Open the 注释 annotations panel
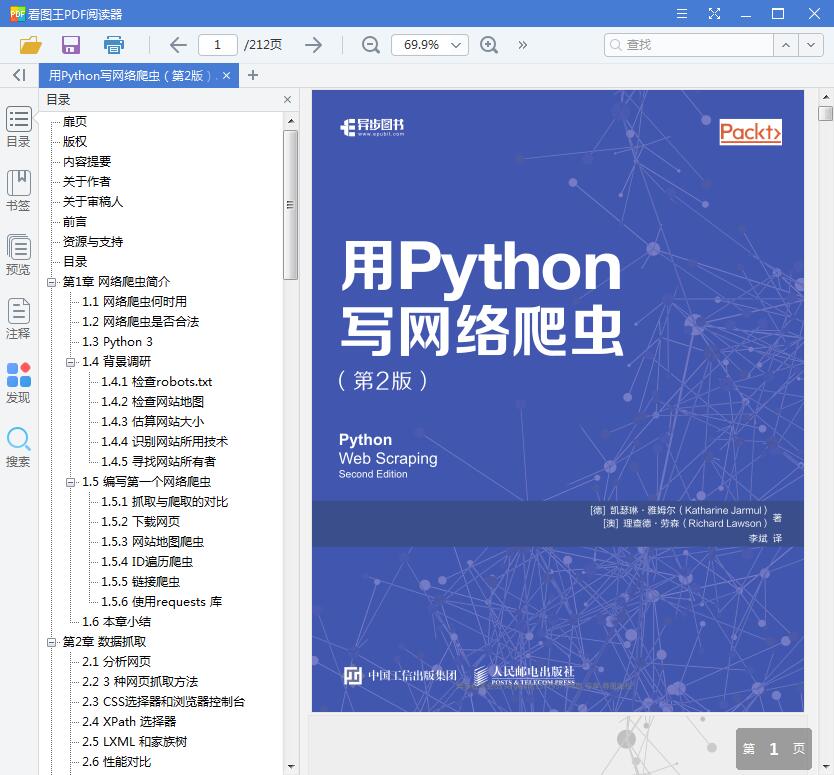The image size is (834, 775). click(x=19, y=319)
